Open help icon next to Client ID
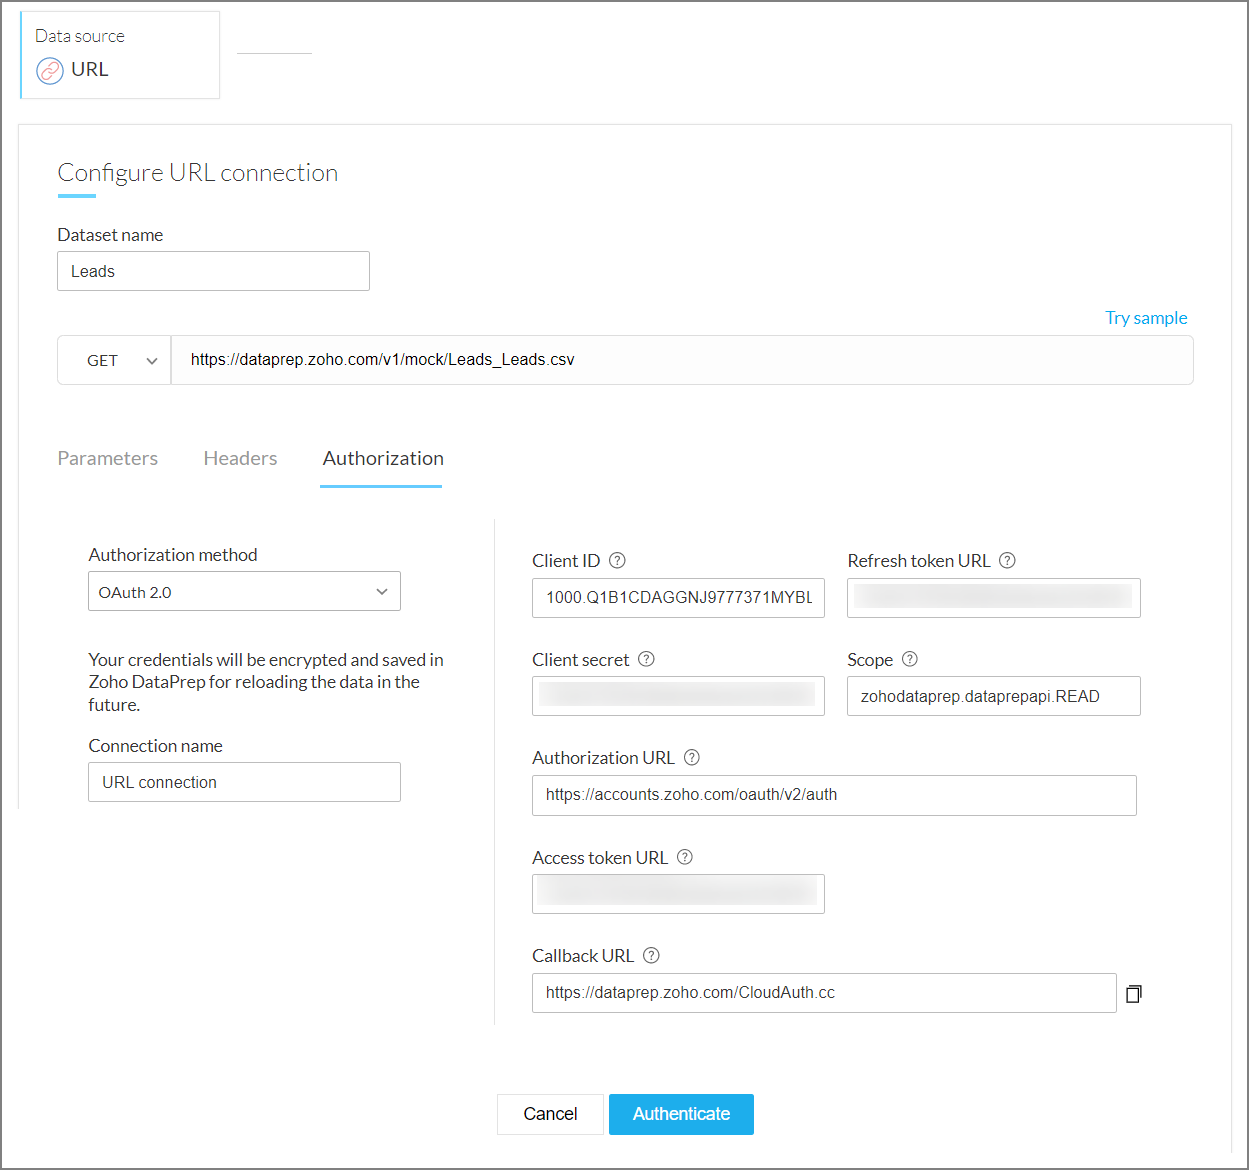 617,561
